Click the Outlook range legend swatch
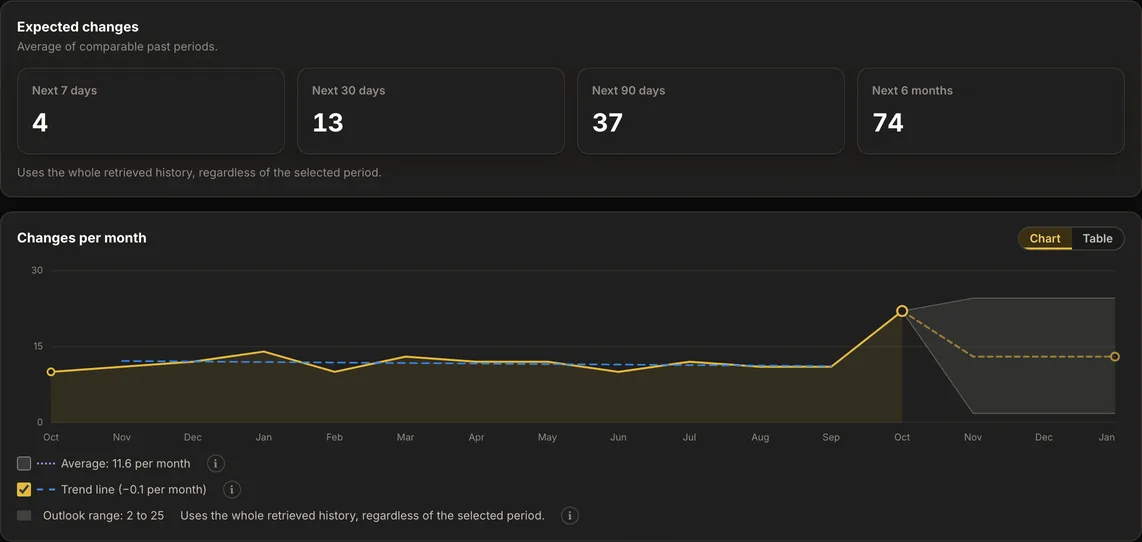Screen dimensions: 1142x542 tap(24, 516)
